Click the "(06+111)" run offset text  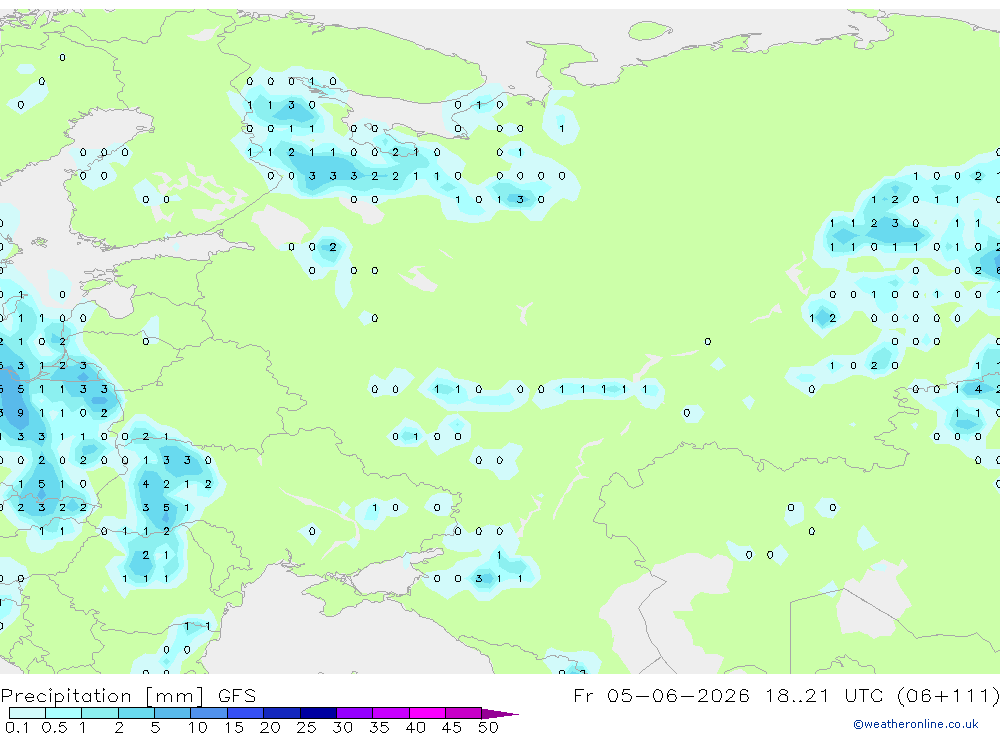pos(948,695)
